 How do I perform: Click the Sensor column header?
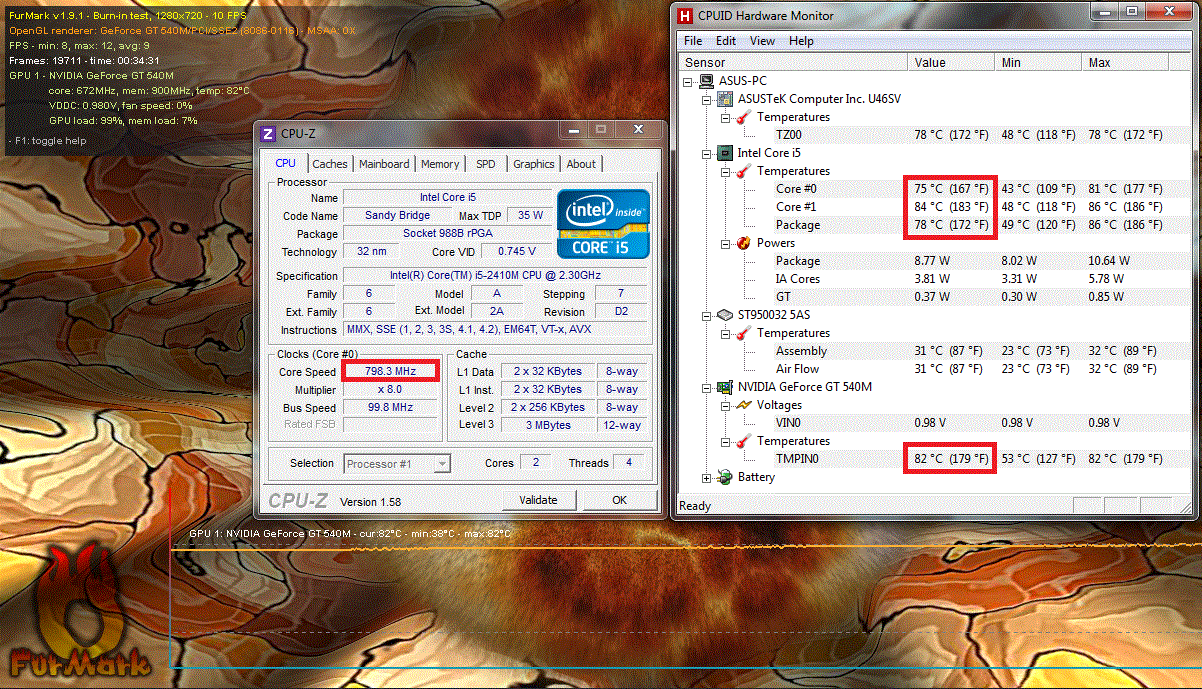[794, 63]
